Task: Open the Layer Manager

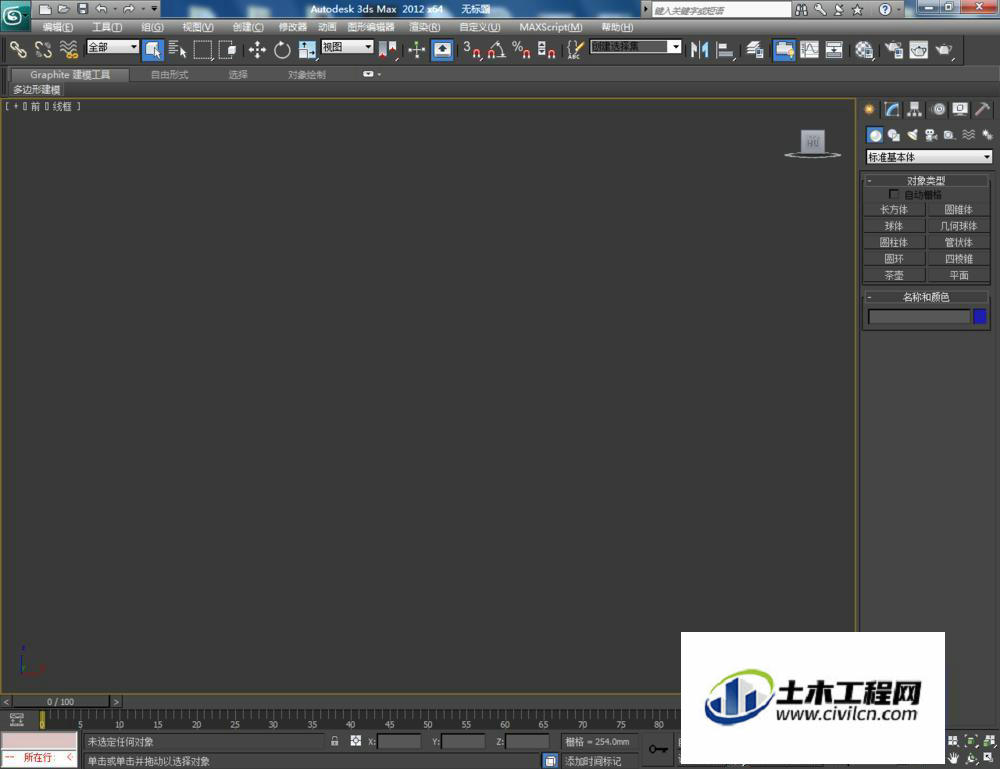Action: [x=754, y=49]
